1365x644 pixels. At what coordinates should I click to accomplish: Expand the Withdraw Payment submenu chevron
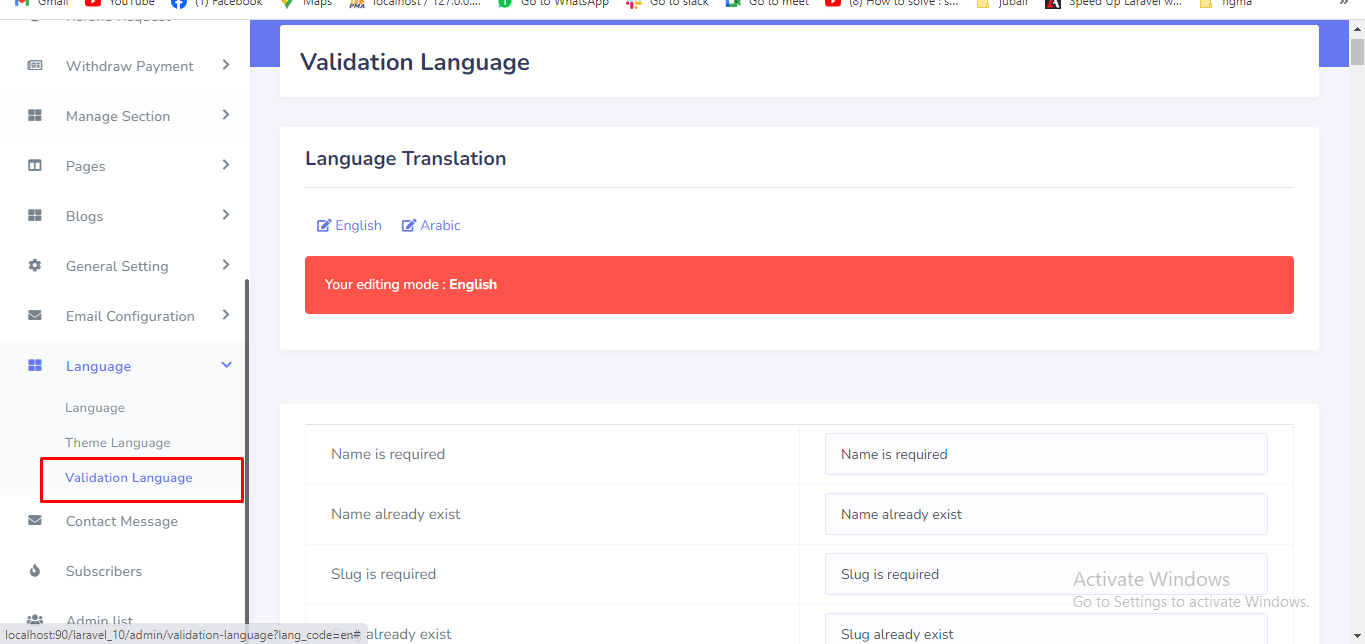tap(226, 65)
